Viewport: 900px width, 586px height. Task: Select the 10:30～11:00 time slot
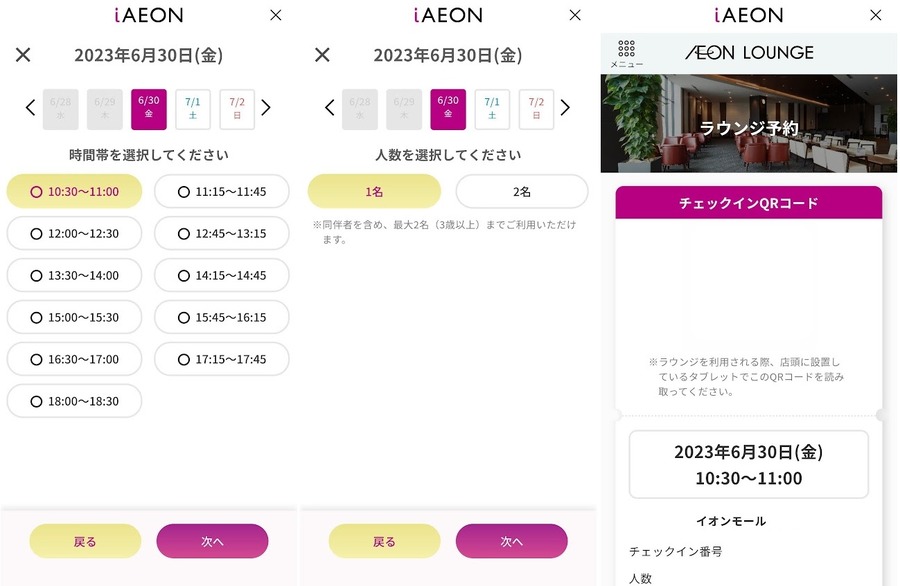click(x=74, y=191)
